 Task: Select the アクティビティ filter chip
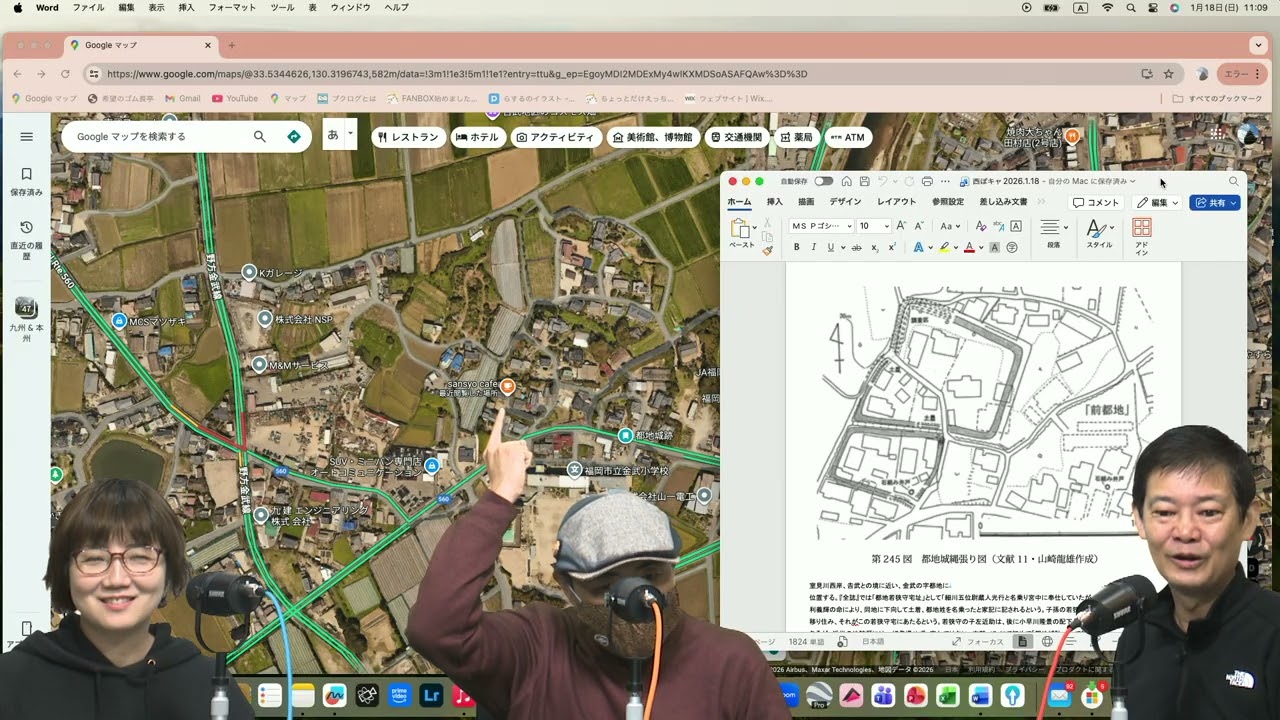pyautogui.click(x=554, y=137)
